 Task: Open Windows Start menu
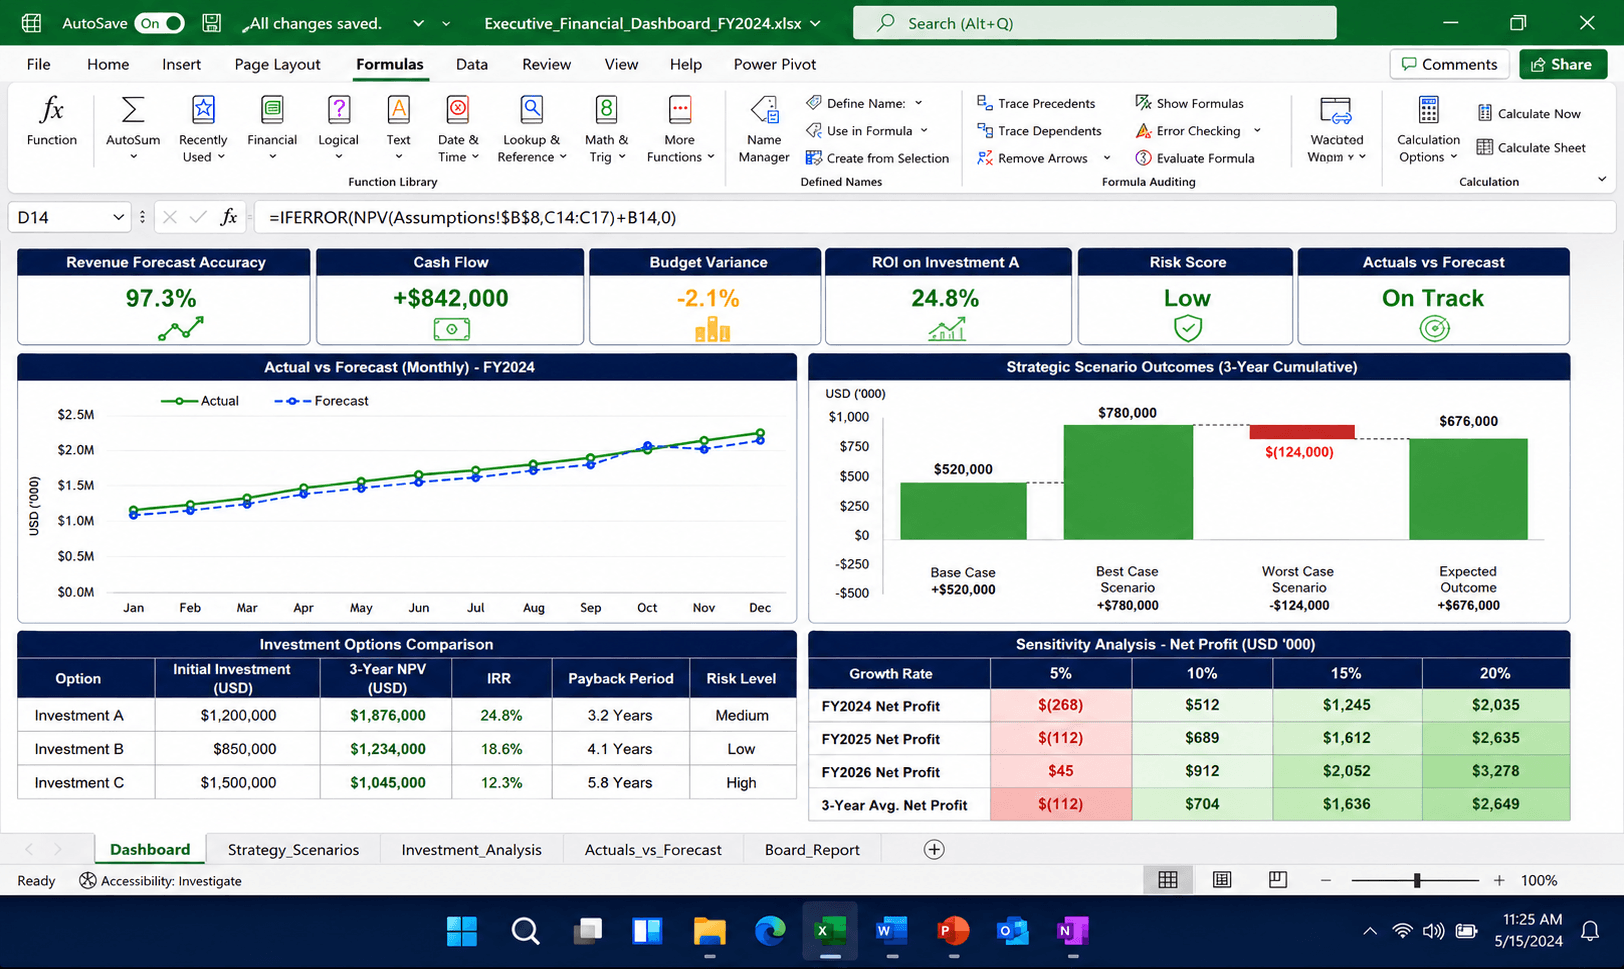461,931
